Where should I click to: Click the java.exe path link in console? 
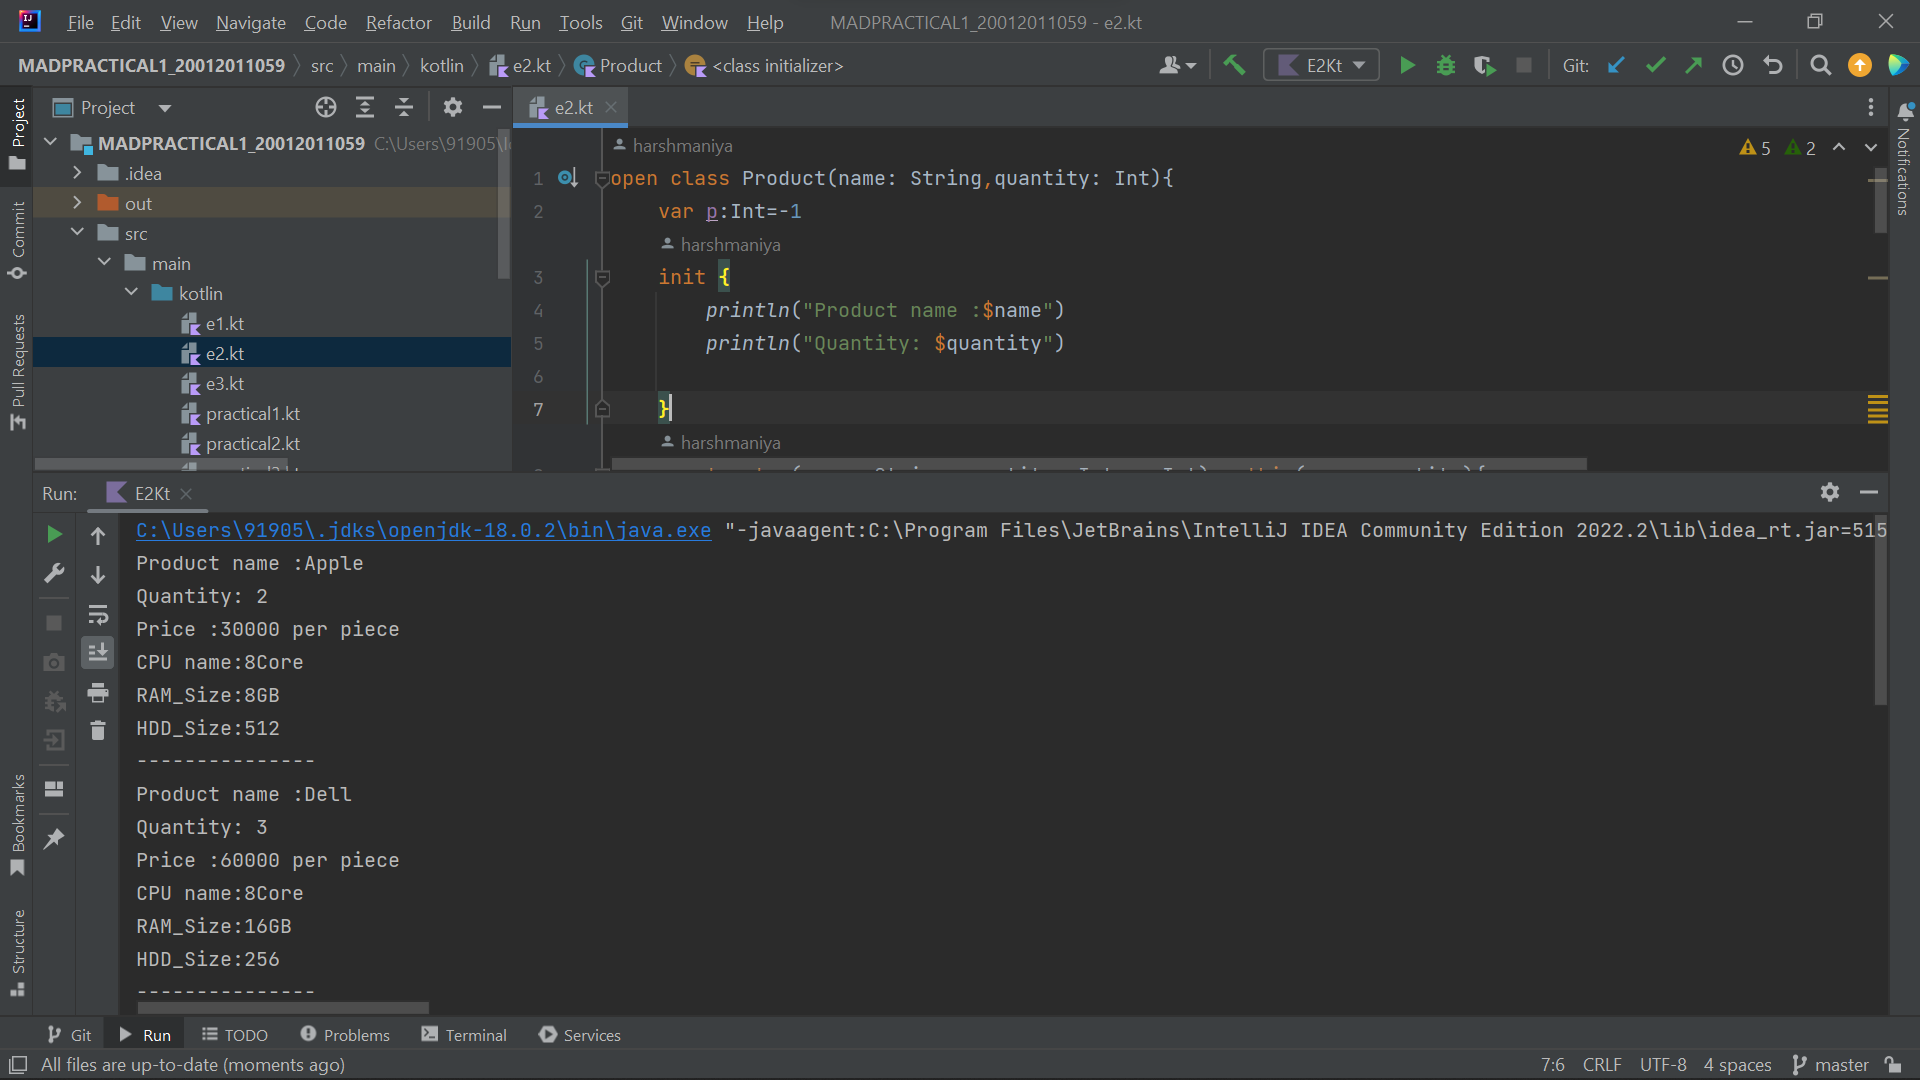pyautogui.click(x=423, y=530)
